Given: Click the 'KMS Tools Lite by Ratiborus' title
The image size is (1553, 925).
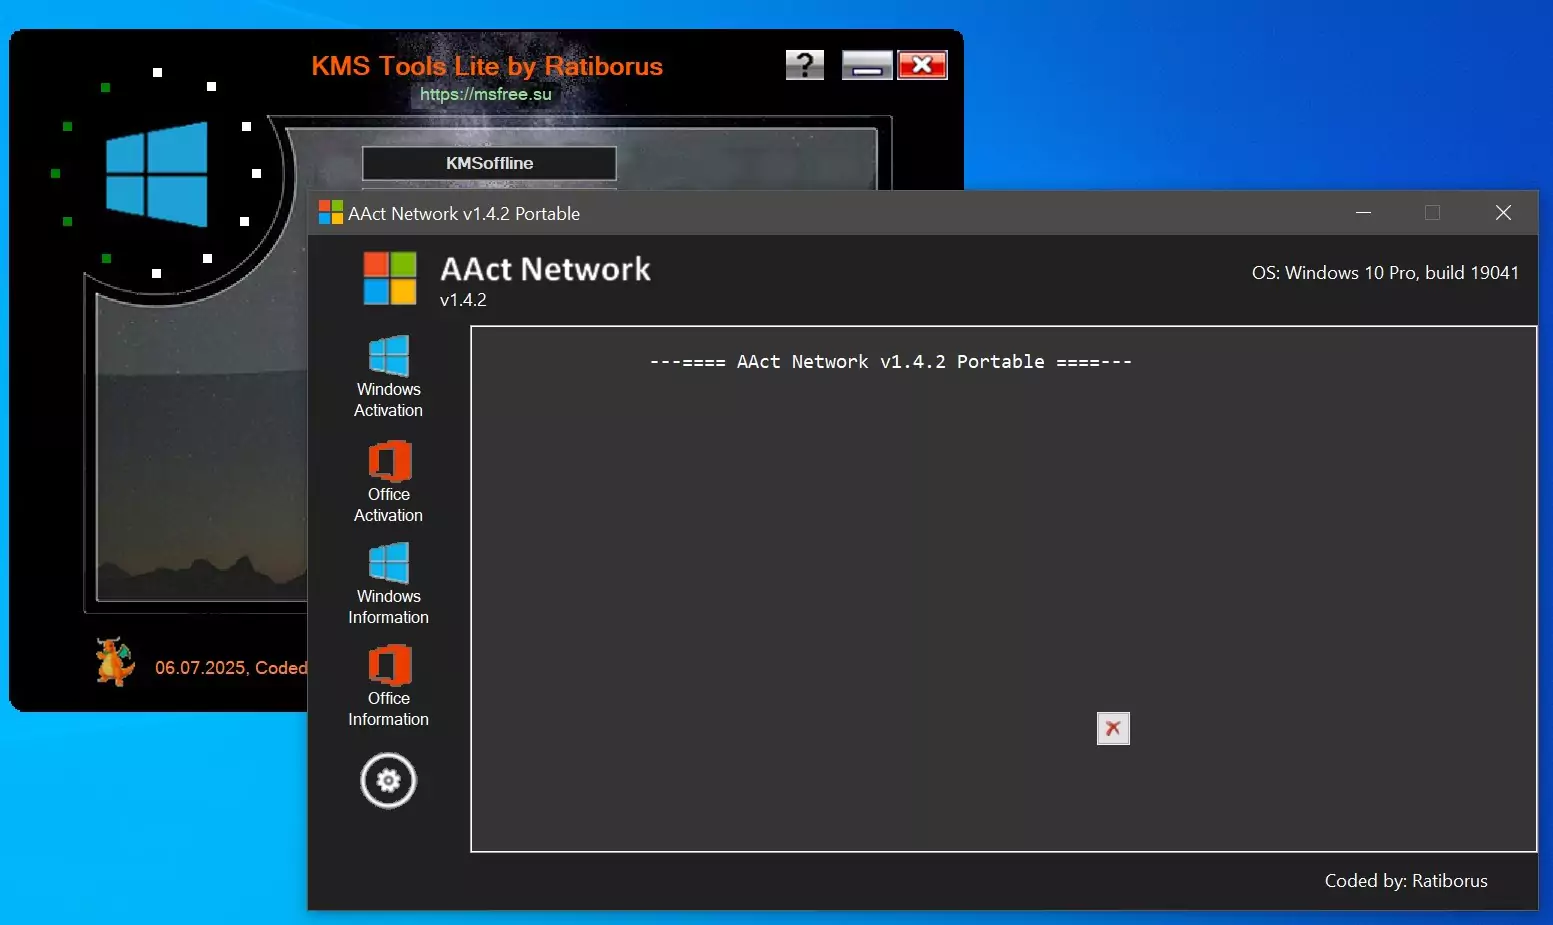Looking at the screenshot, I should point(487,66).
